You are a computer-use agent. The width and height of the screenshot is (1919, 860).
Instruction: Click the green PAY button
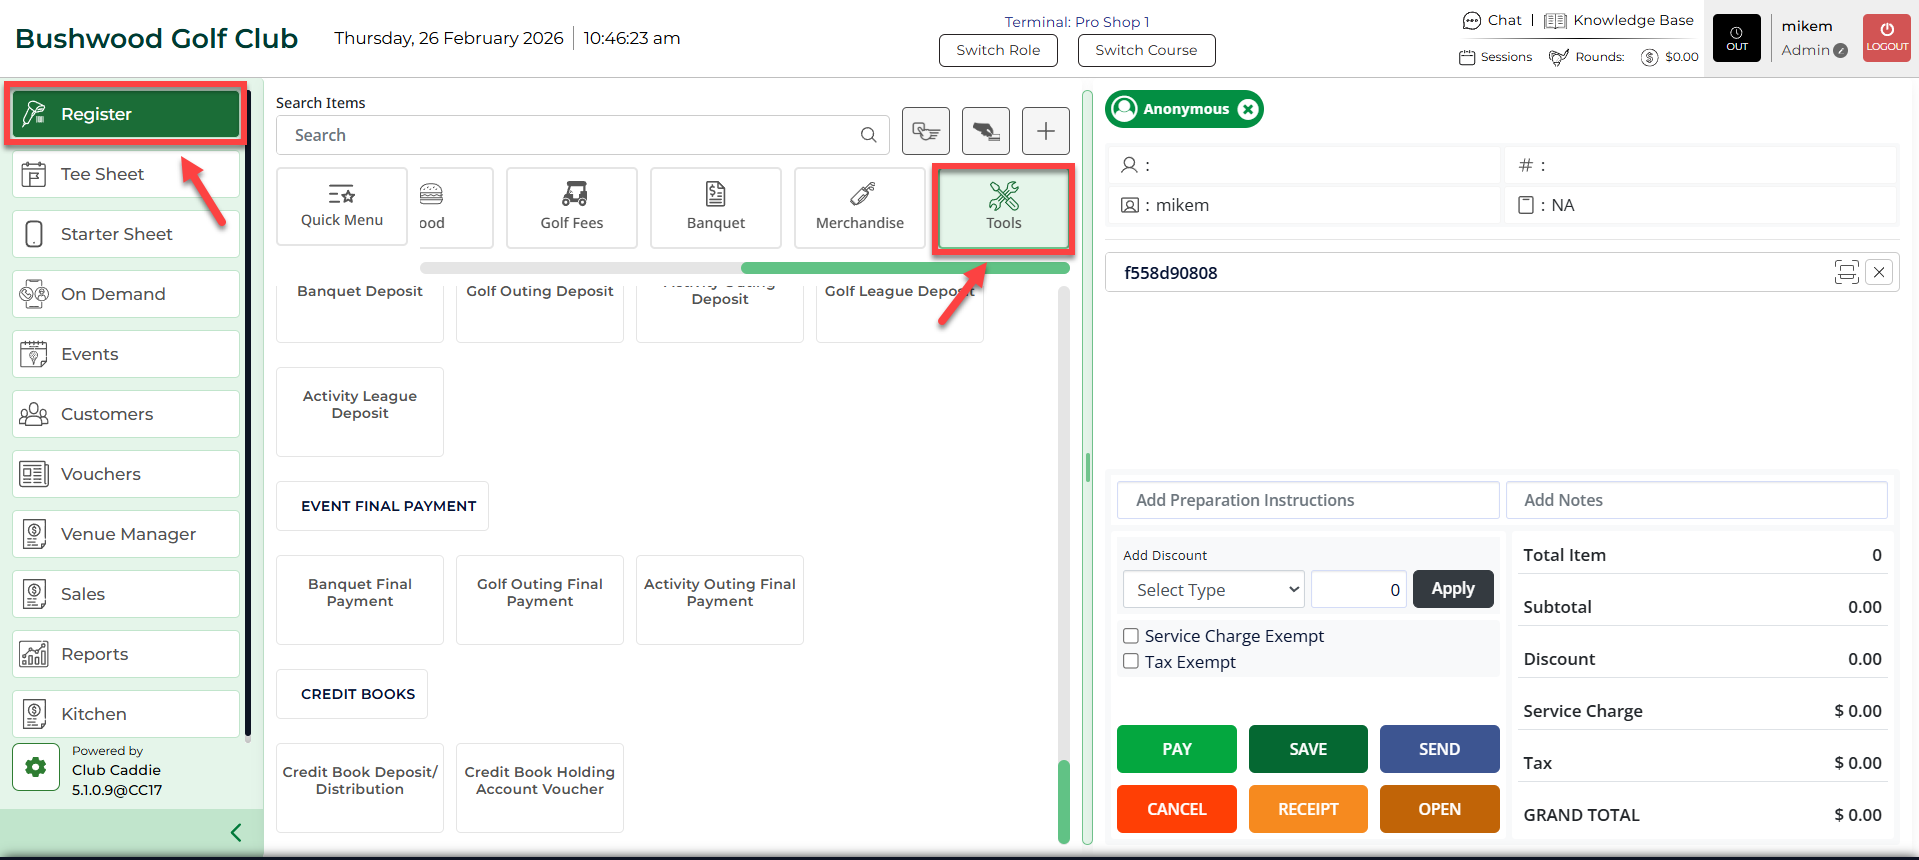(1176, 749)
